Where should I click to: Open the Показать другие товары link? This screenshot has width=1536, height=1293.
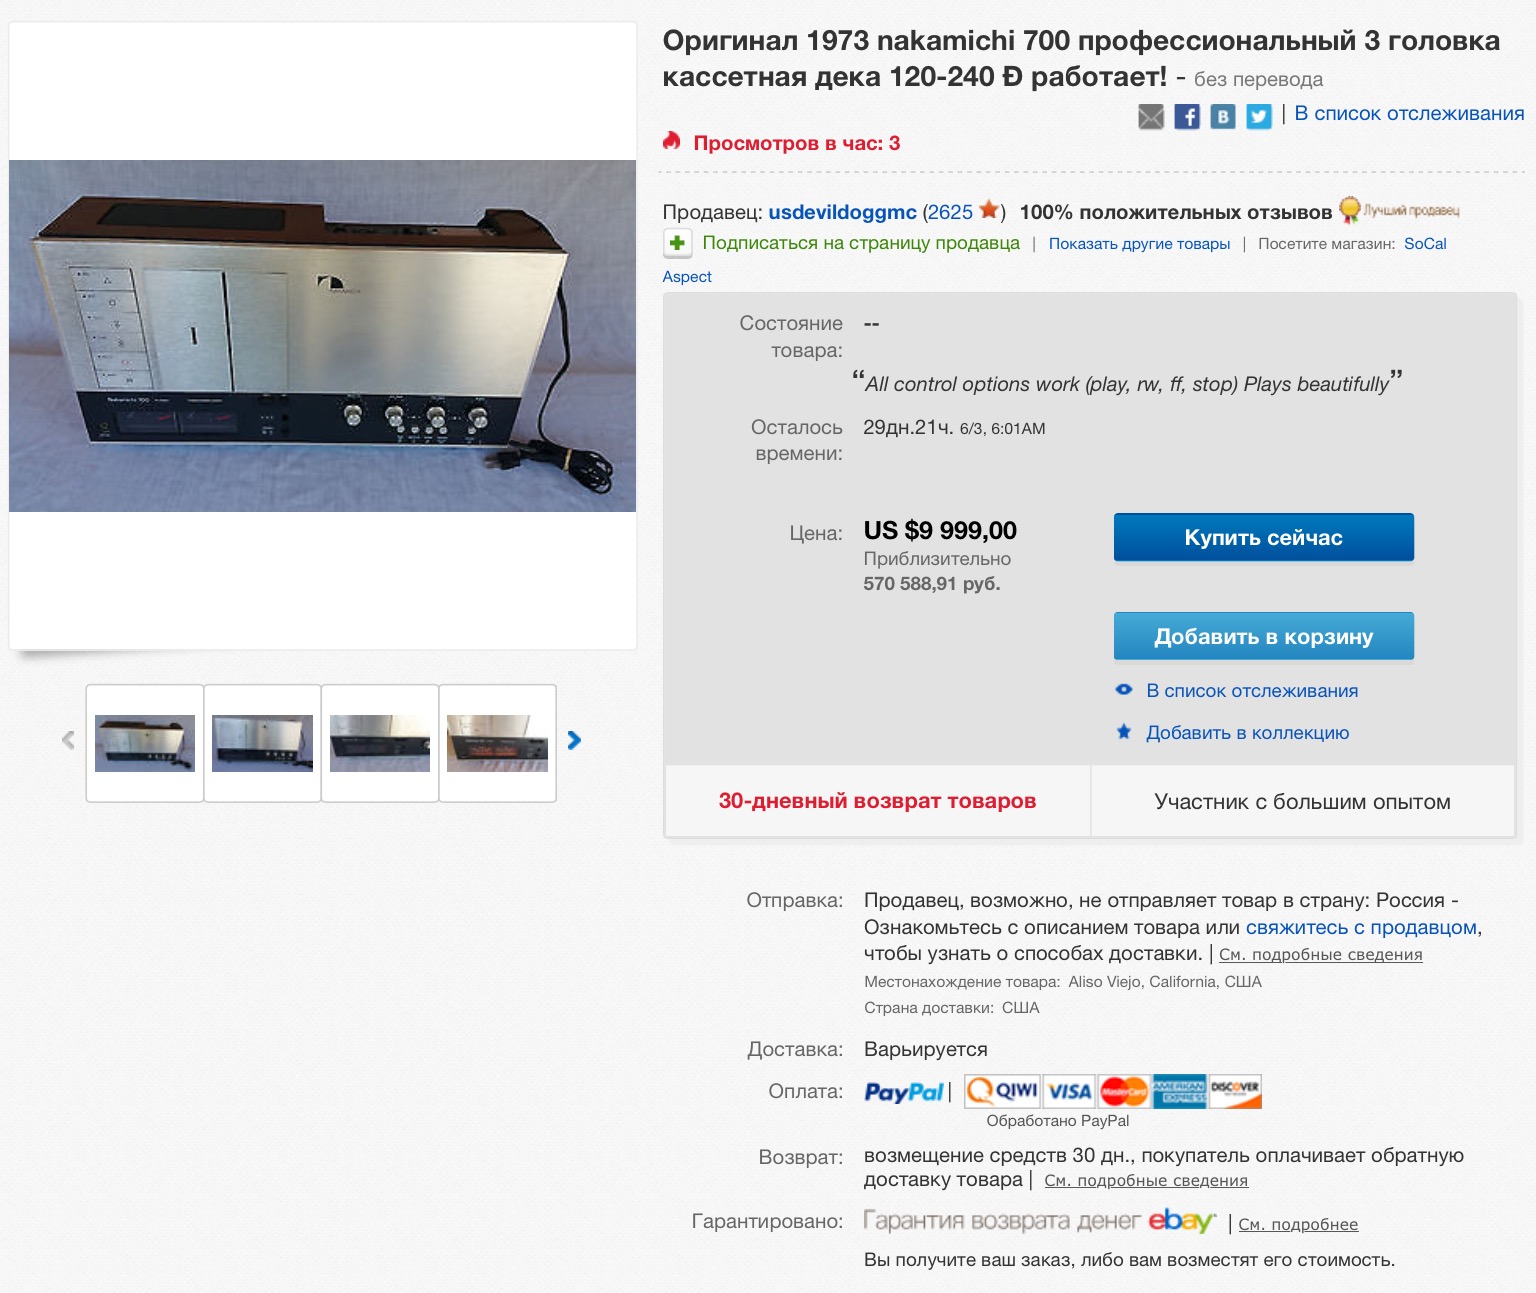point(1139,244)
